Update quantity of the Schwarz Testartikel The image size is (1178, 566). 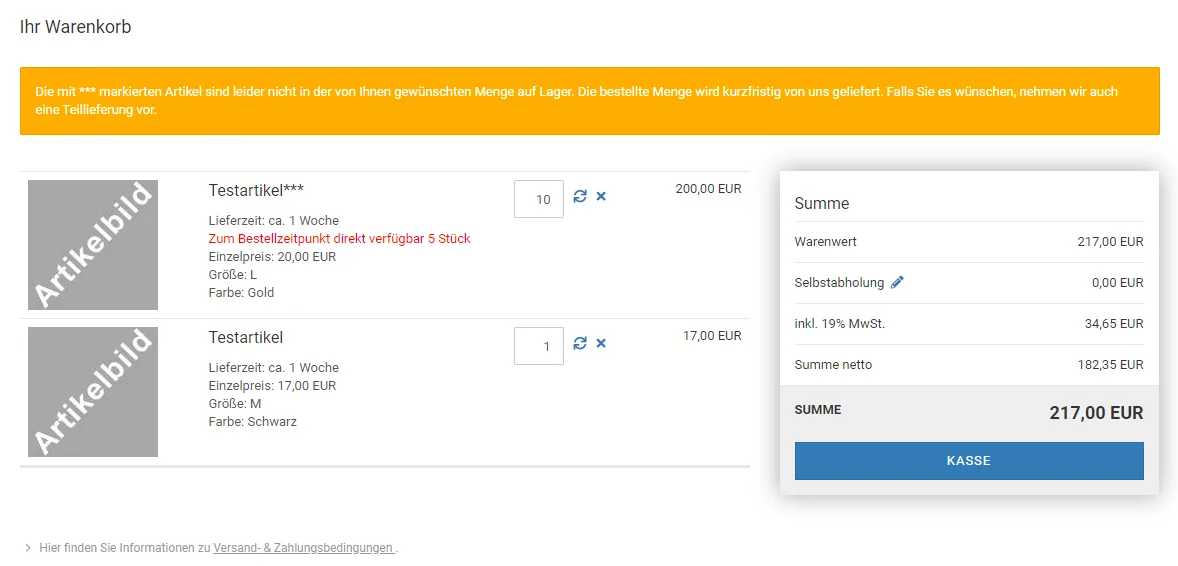coord(579,343)
